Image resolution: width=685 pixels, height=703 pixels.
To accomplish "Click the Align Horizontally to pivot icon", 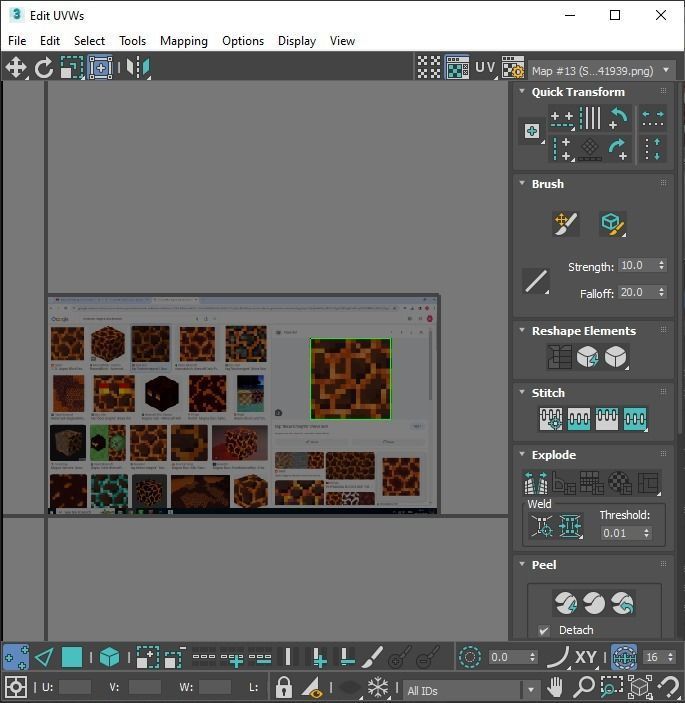I will coord(561,118).
